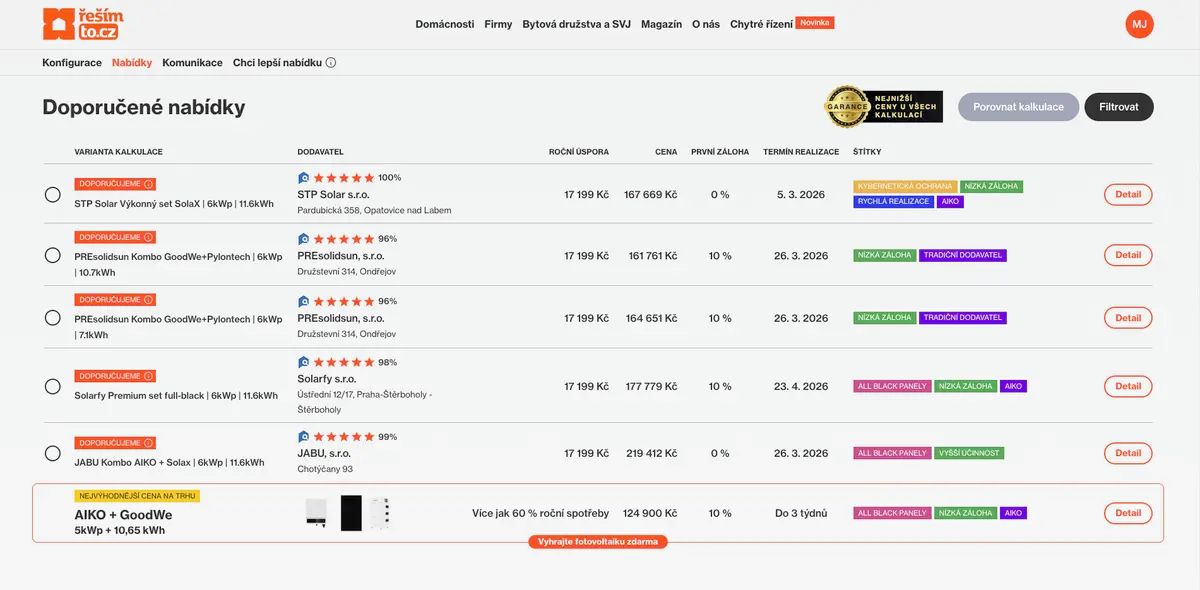Image resolution: width=1200 pixels, height=590 pixels.
Task: Select the Solarfy Premium set radio button
Action: pos(53,387)
